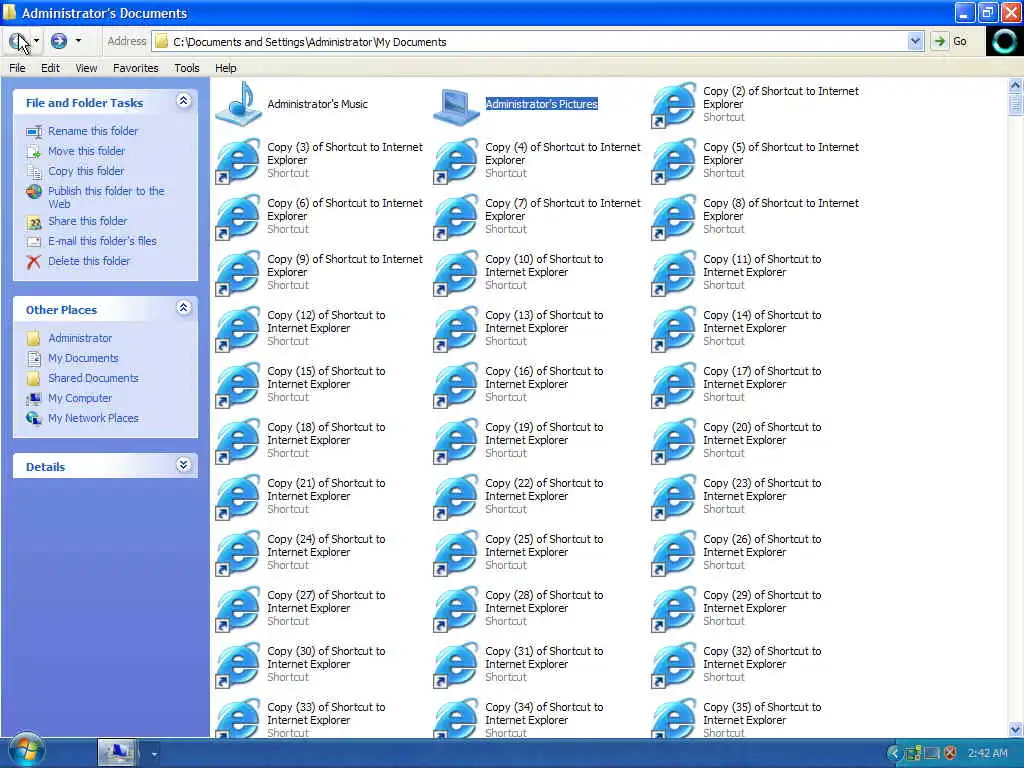The width and height of the screenshot is (1024, 768).
Task: Collapse the File and Folder Tasks panel
Action: (184, 101)
